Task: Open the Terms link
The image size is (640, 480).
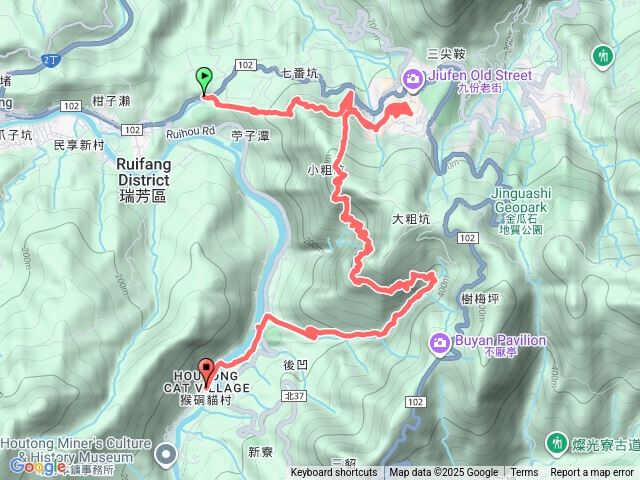Action: [x=522, y=473]
